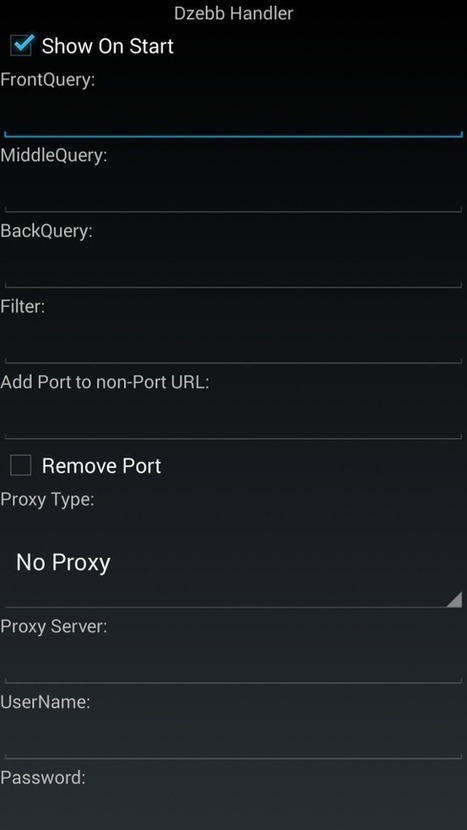The height and width of the screenshot is (830, 467).
Task: Select the BackQuery input field
Action: pyautogui.click(x=234, y=266)
